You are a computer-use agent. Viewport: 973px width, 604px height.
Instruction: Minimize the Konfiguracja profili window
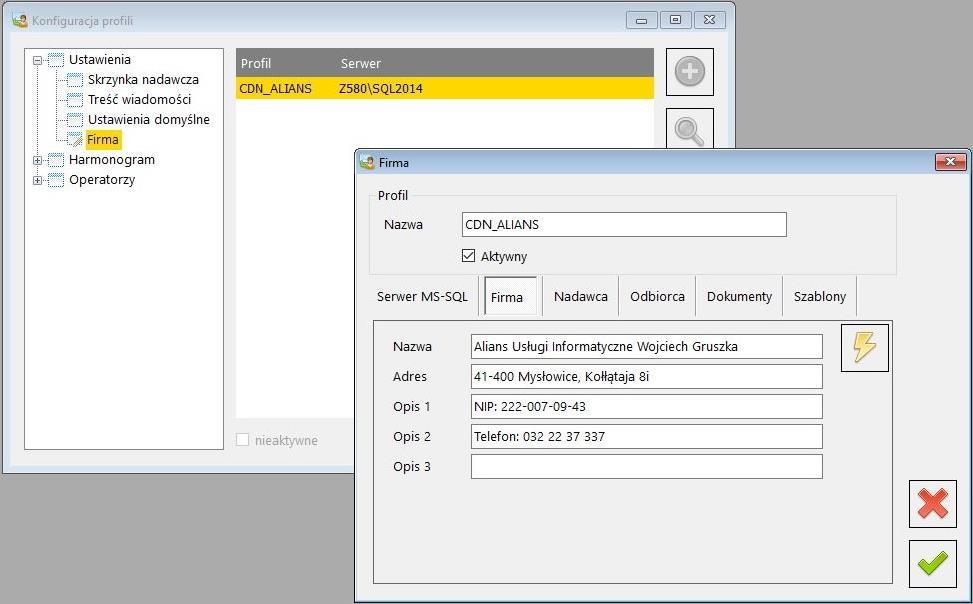(x=642, y=20)
